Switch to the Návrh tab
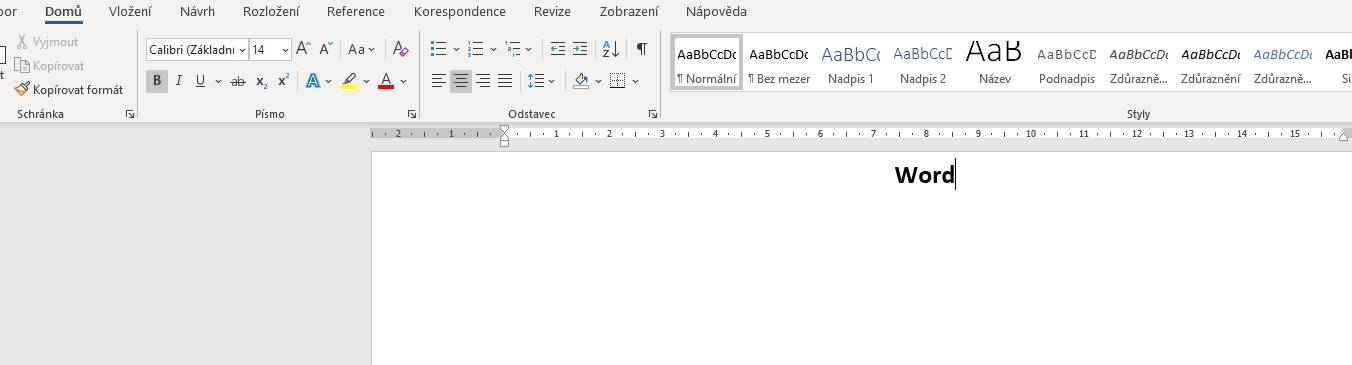Screen dimensions: 1352x365 [x=197, y=12]
